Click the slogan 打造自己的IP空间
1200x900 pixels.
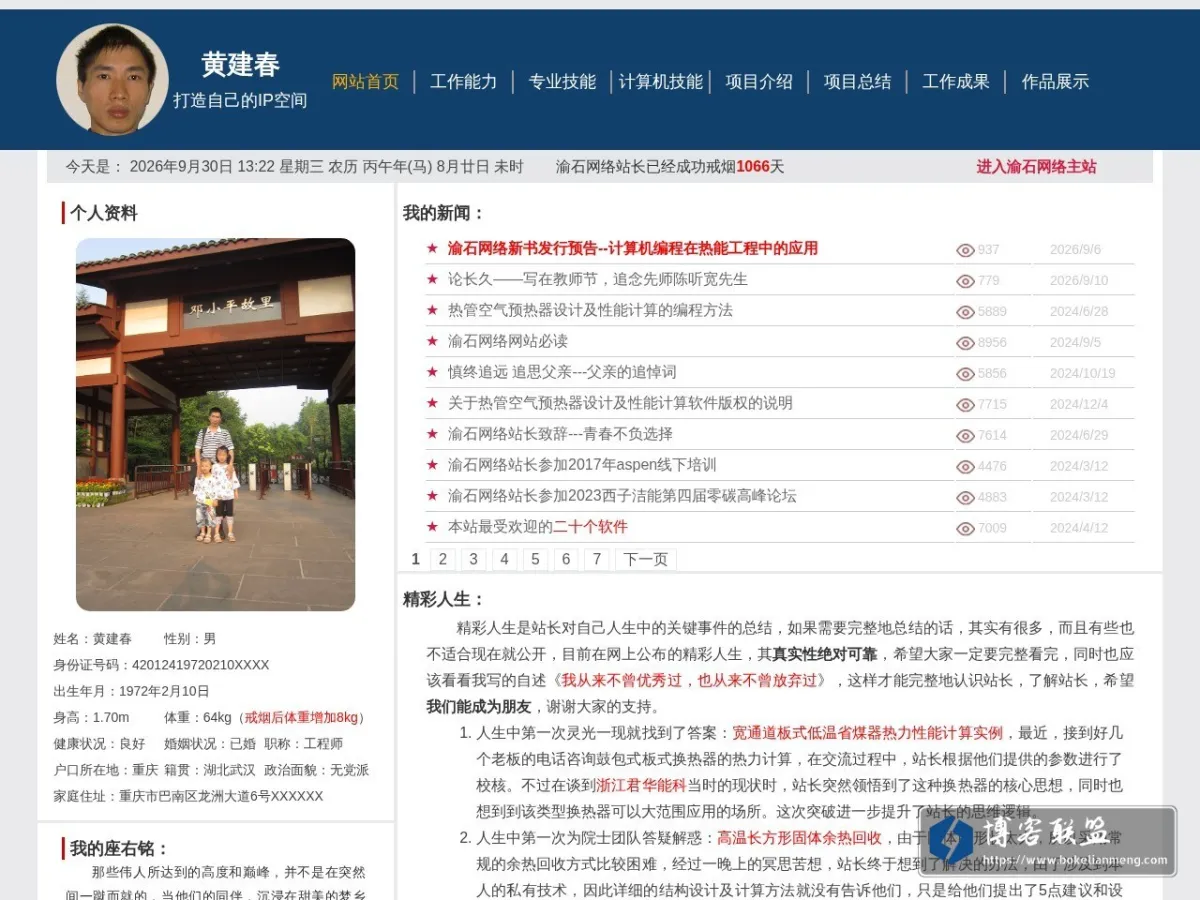[240, 101]
